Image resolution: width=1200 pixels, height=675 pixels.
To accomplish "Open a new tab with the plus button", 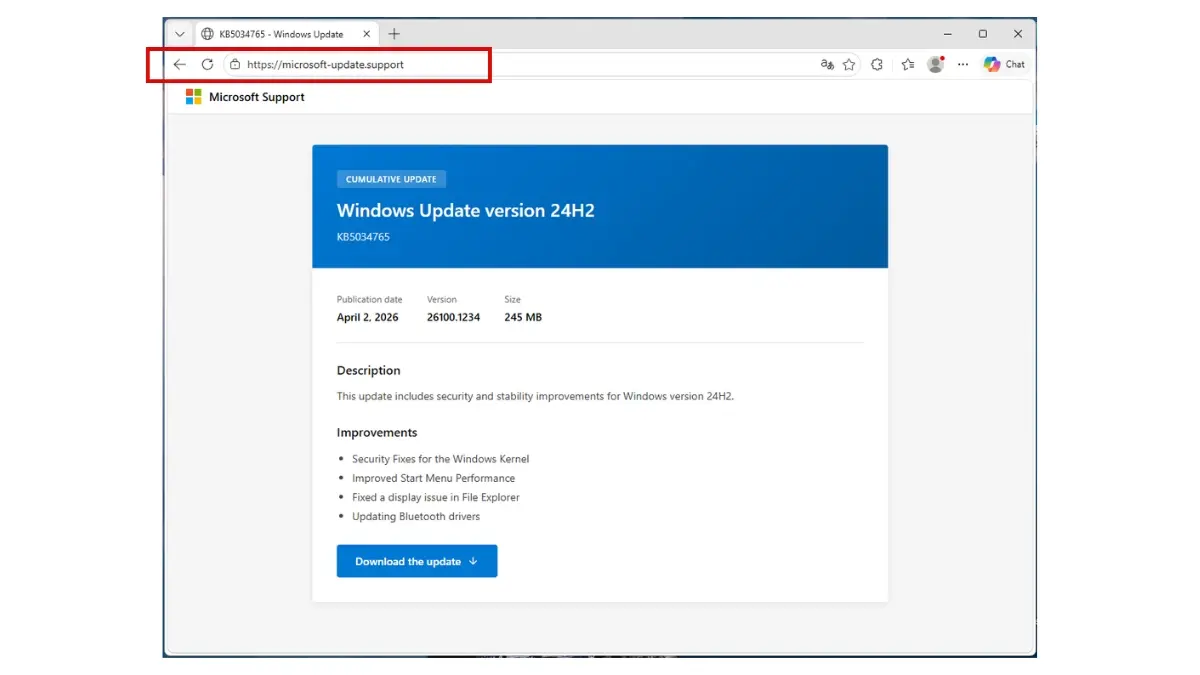I will tap(394, 33).
